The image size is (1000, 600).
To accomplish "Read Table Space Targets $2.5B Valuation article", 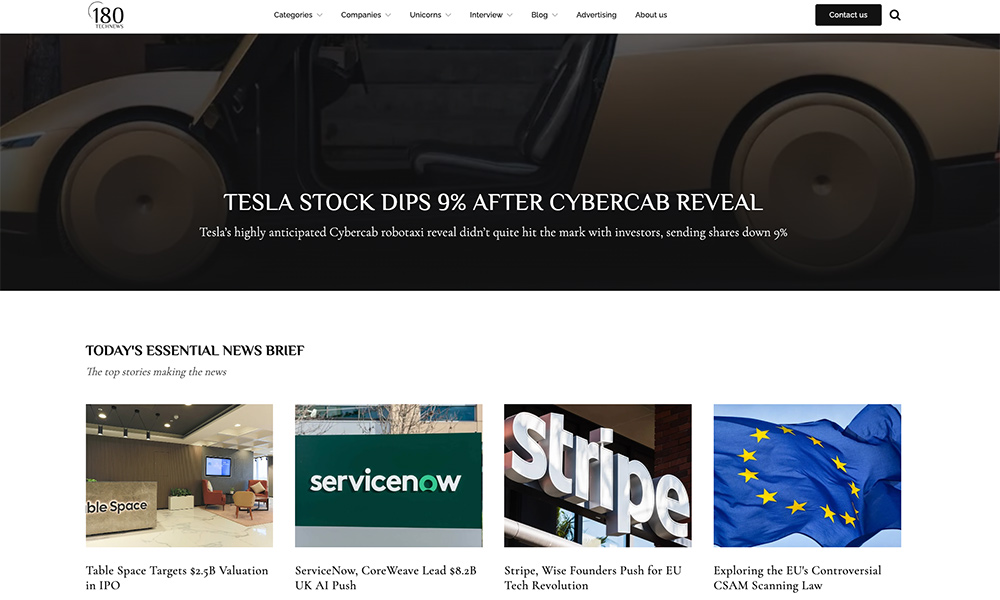I will (x=177, y=578).
